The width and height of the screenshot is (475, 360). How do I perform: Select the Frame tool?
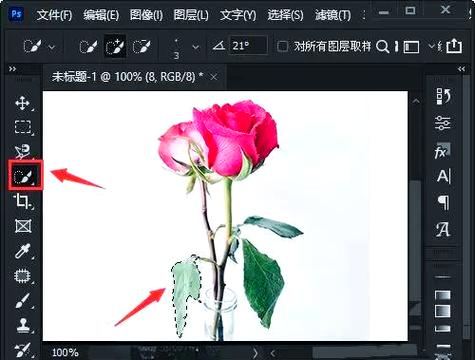pyautogui.click(x=23, y=226)
